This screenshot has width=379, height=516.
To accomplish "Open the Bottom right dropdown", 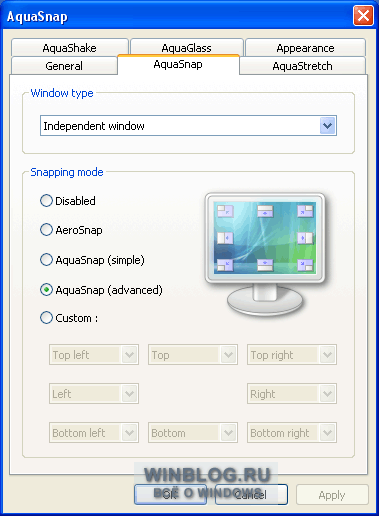I will pos(292,433).
